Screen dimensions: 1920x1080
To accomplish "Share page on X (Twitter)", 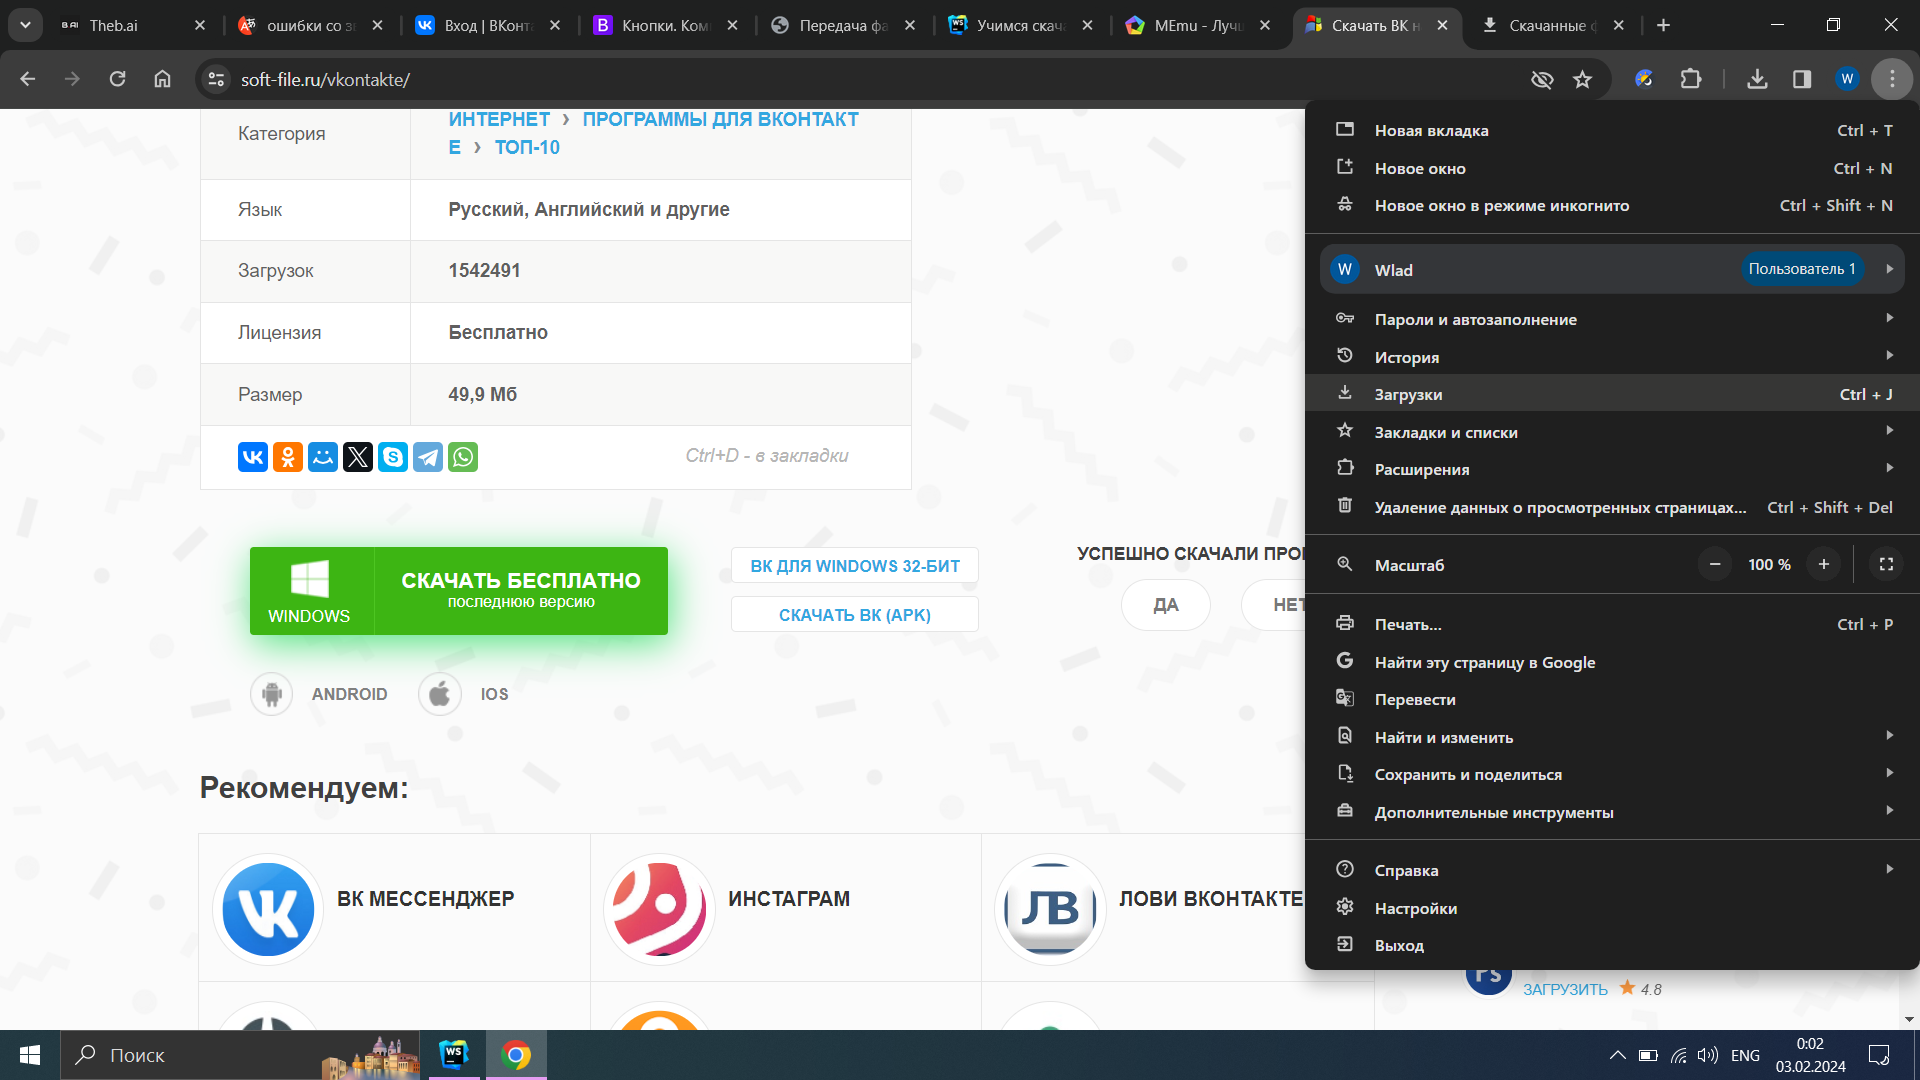I will tap(358, 457).
